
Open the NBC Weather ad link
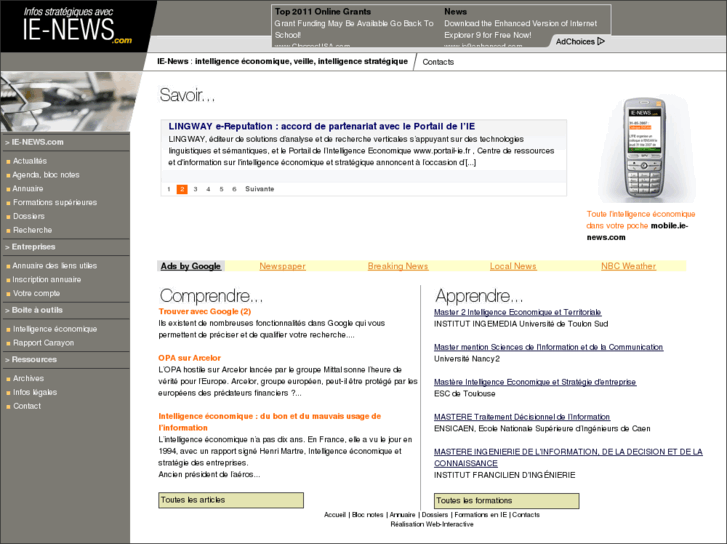coord(628,266)
